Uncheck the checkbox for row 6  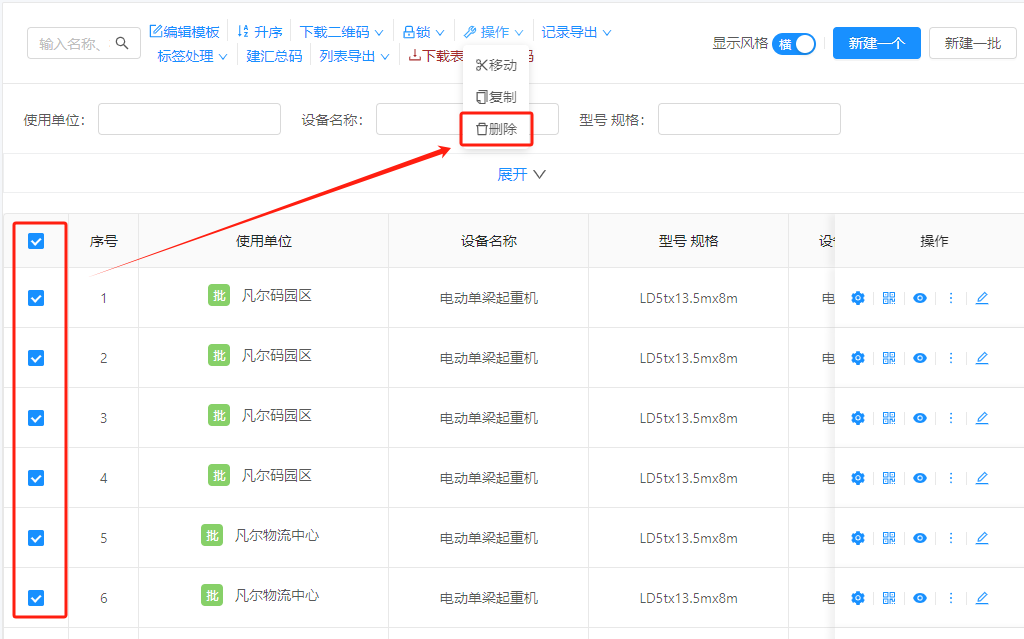[37, 597]
